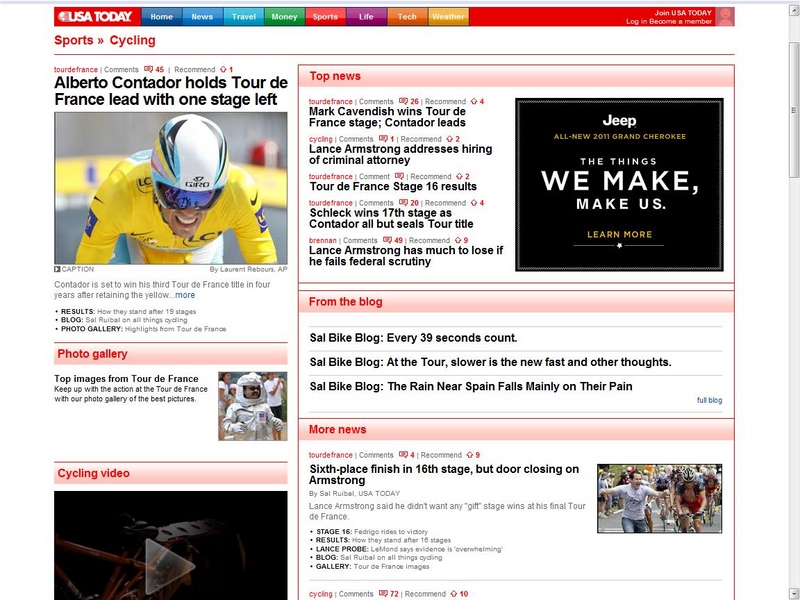This screenshot has width=800, height=600.
Task: Click recommend icon for Armstrong criminal attorney story
Action: click(449, 139)
